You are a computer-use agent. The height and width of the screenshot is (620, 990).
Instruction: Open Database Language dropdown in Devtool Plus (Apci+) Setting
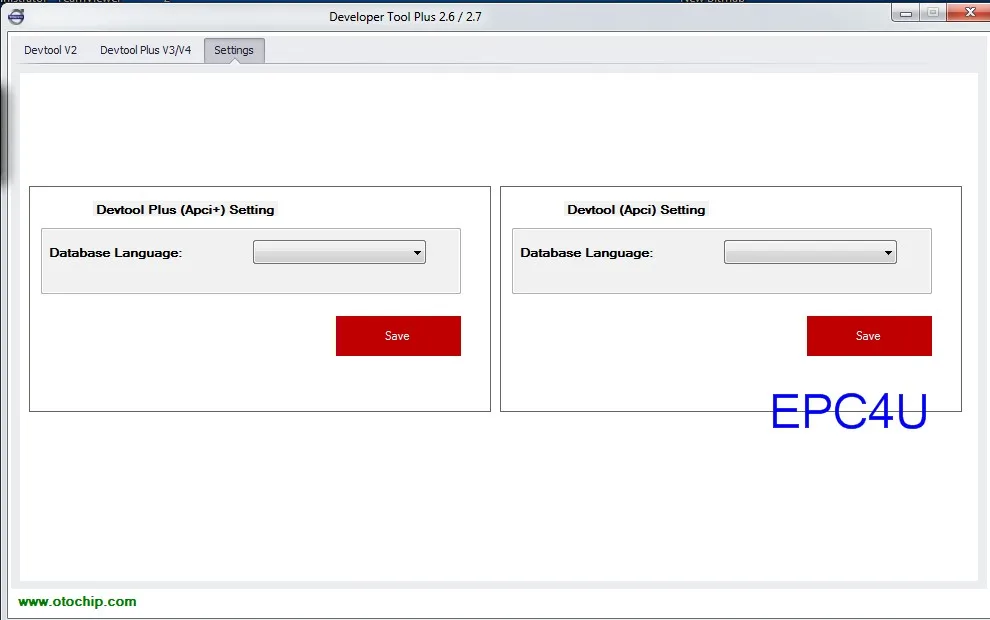339,252
